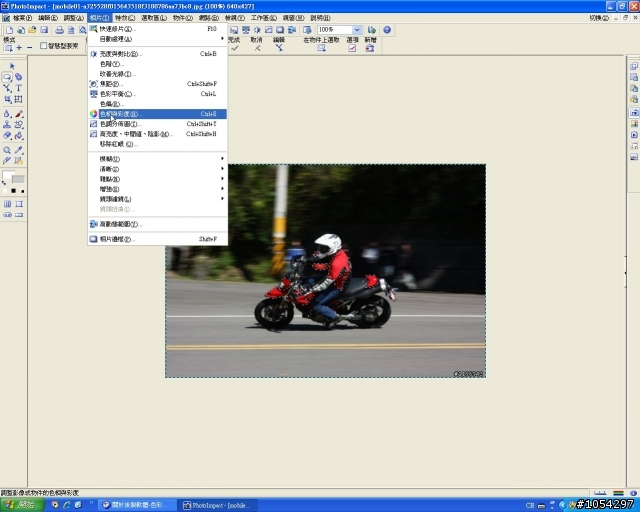640x512 pixels.
Task: Click the New file toolbar icon
Action: 9,30
